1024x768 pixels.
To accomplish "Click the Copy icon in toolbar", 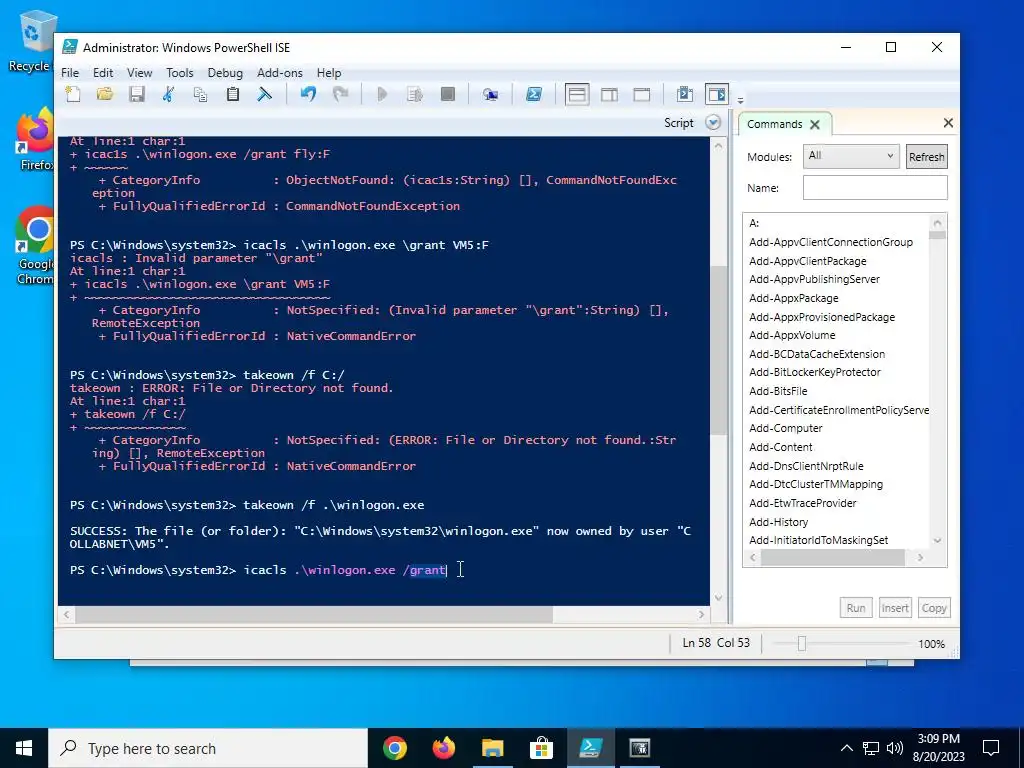I will (x=200, y=94).
